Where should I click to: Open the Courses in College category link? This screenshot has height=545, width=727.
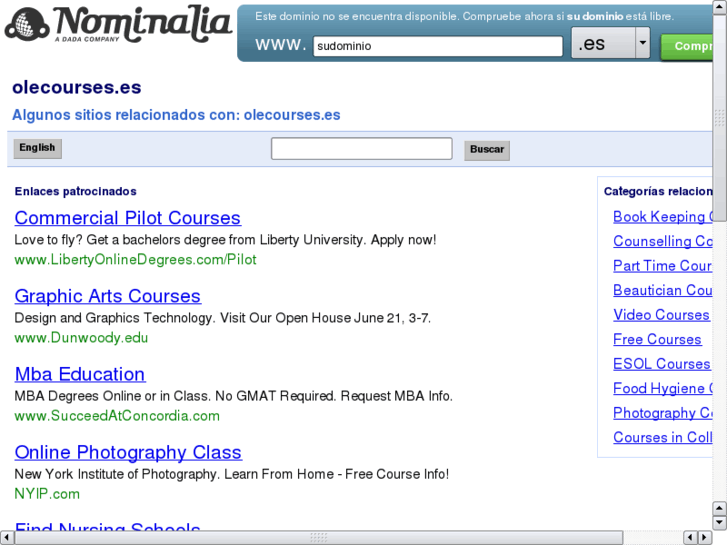(663, 438)
